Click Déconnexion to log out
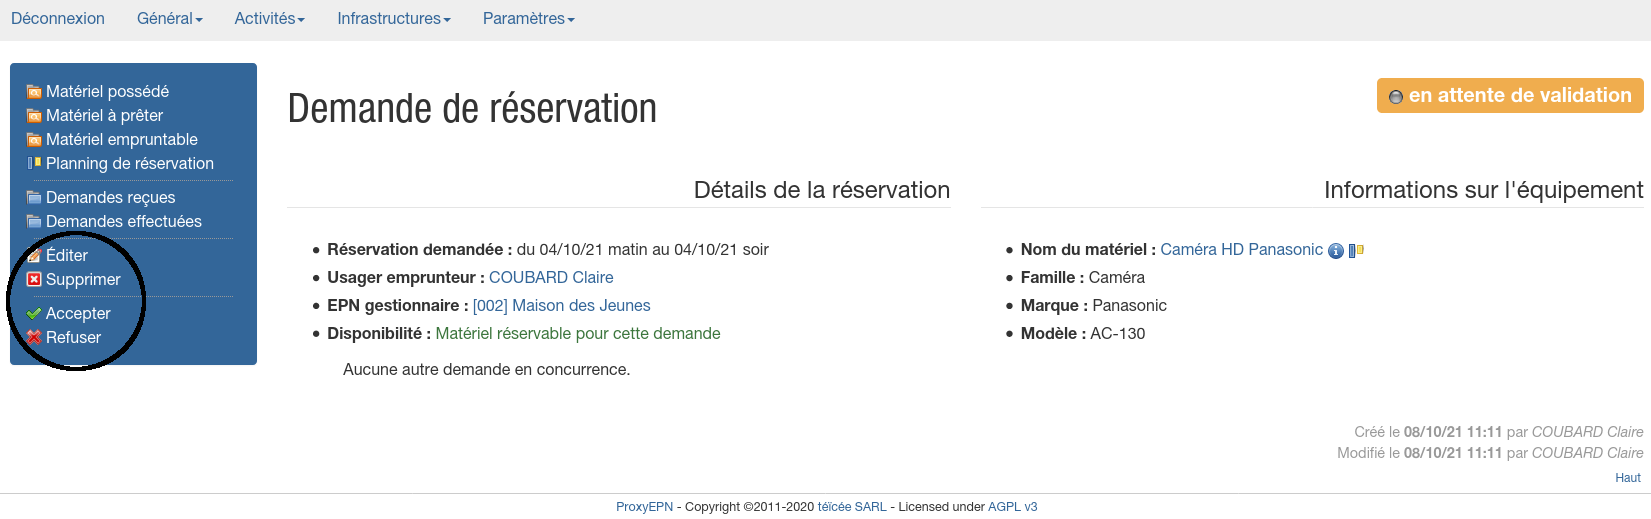The width and height of the screenshot is (1651, 519). (58, 19)
